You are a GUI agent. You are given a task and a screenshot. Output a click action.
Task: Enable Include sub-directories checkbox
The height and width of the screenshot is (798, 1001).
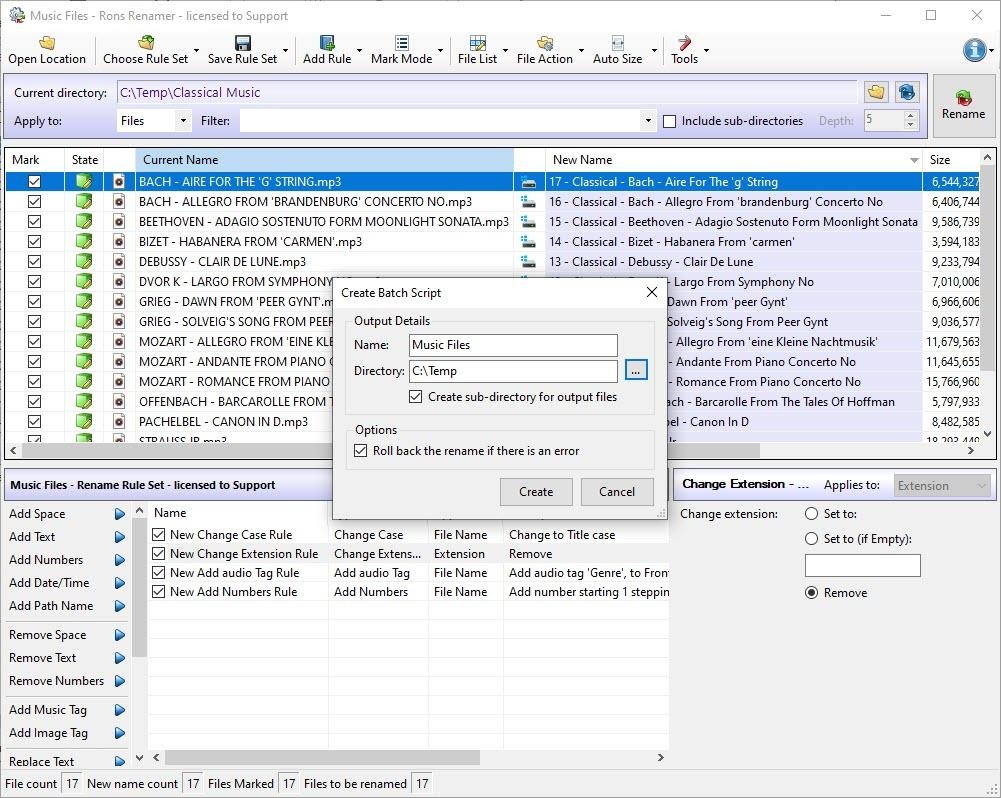point(670,121)
